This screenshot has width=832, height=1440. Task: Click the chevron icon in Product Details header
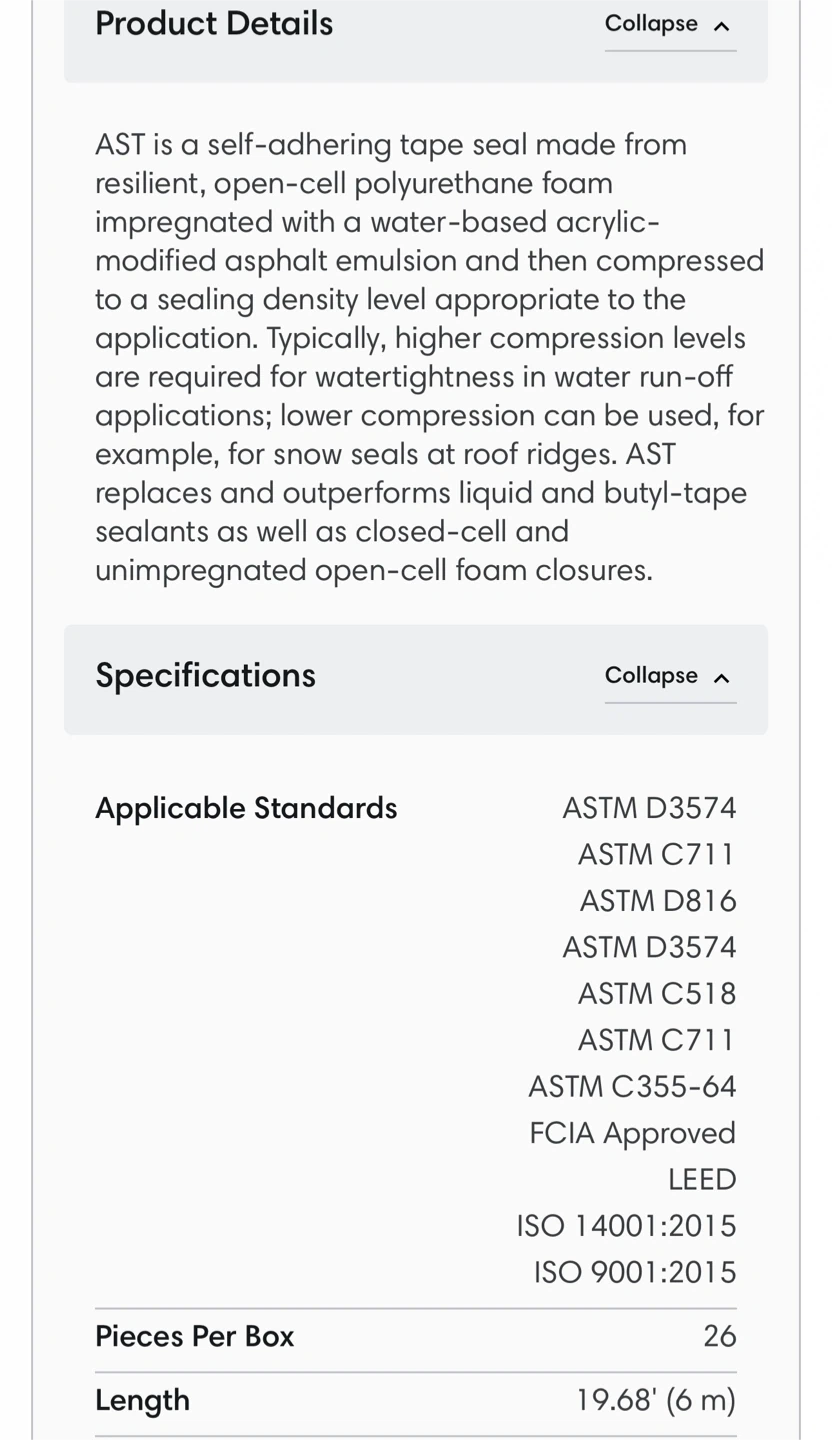tap(721, 26)
